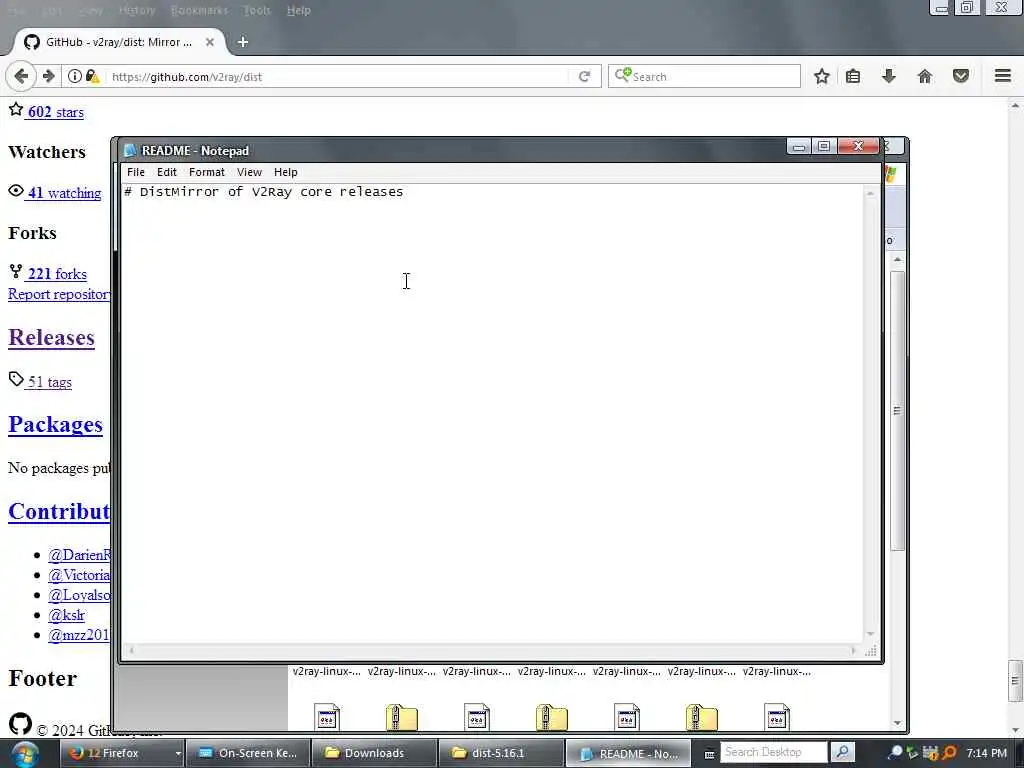Select seventh v2ray-linux file icon
This screenshot has height=768, width=1024.
(776, 717)
